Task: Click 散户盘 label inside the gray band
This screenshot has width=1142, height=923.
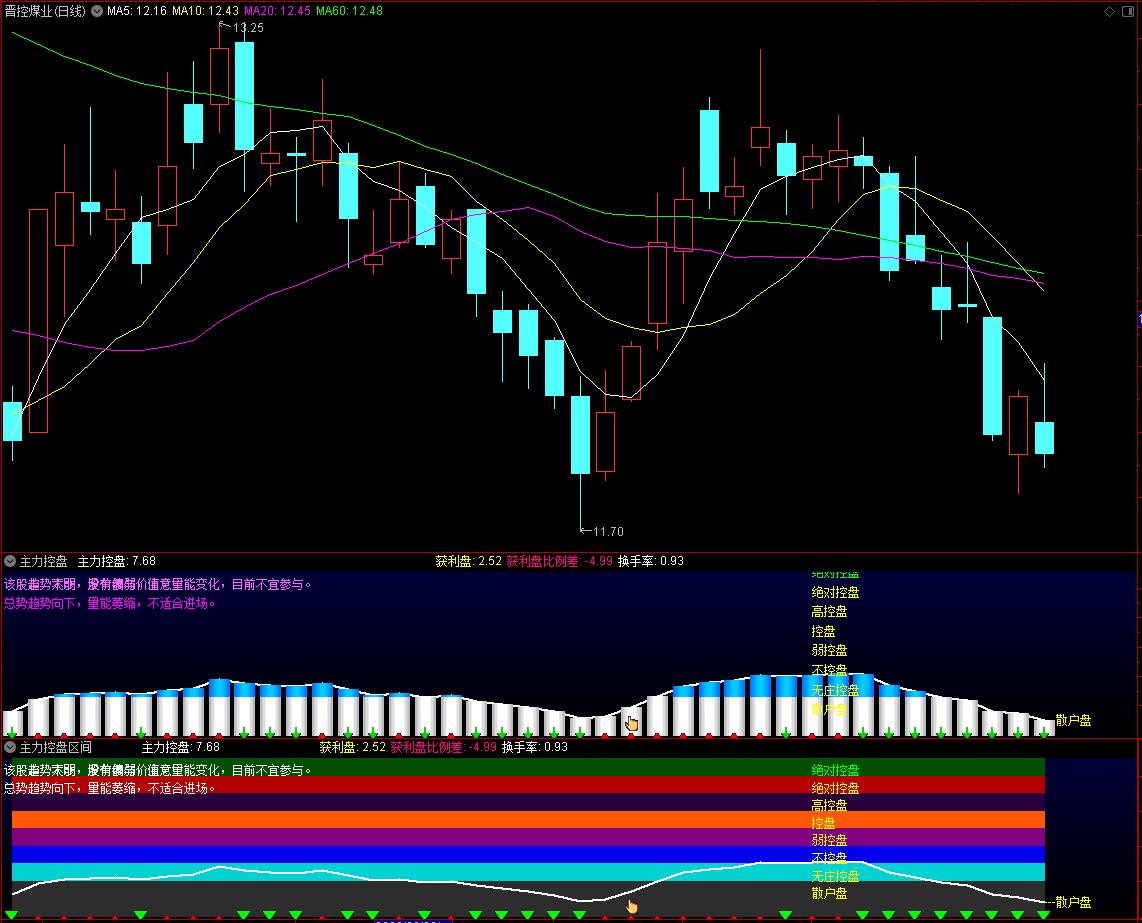Action: tap(830, 893)
